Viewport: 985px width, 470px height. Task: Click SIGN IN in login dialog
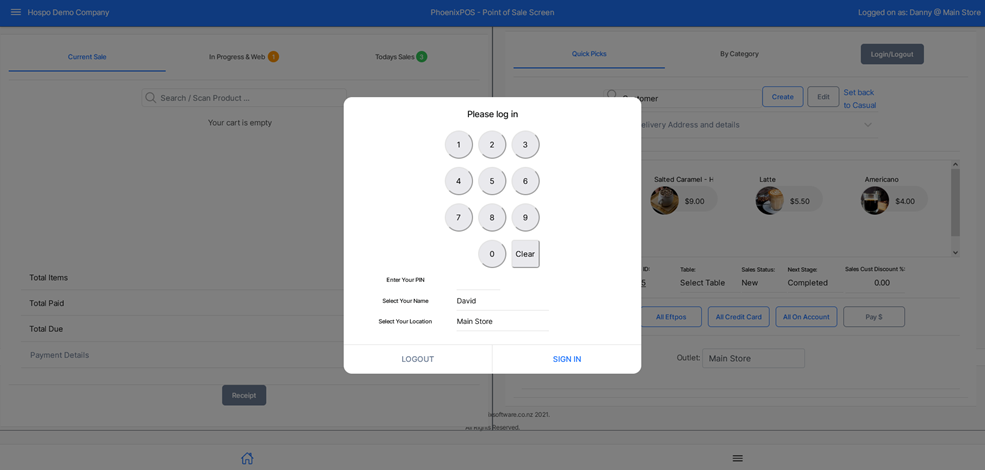(x=566, y=359)
